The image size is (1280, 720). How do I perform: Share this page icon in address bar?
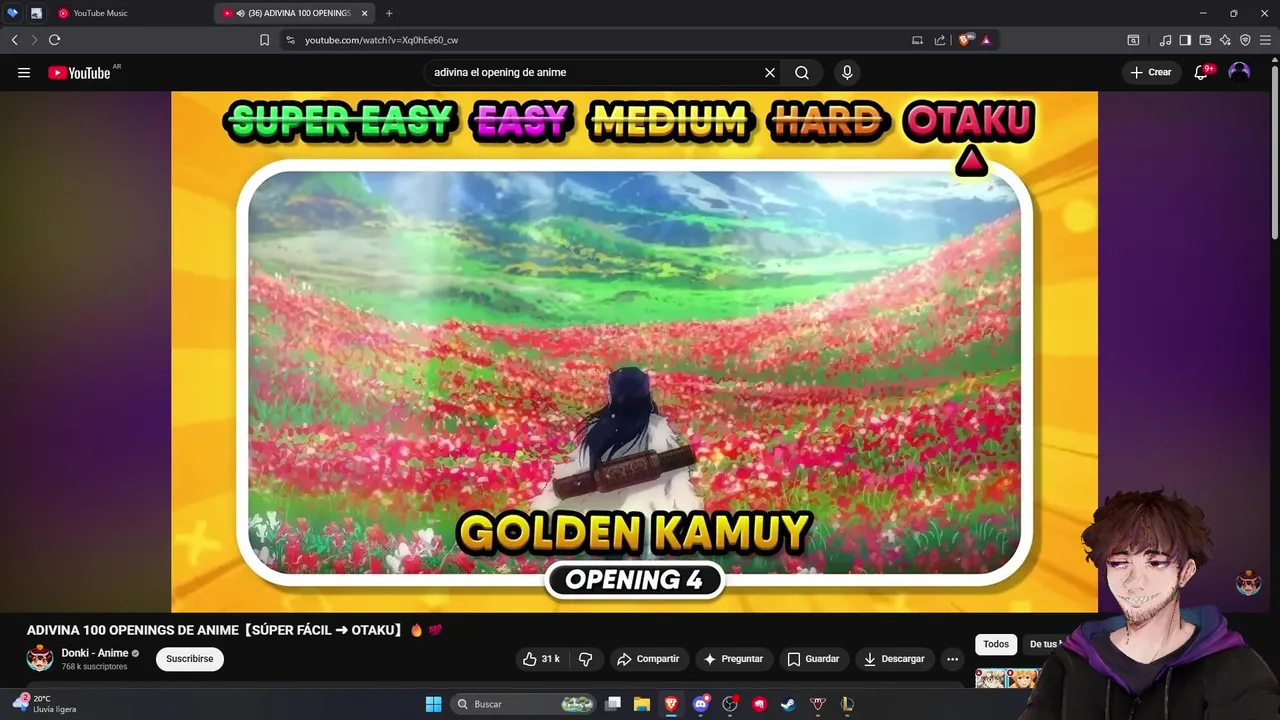[x=940, y=40]
